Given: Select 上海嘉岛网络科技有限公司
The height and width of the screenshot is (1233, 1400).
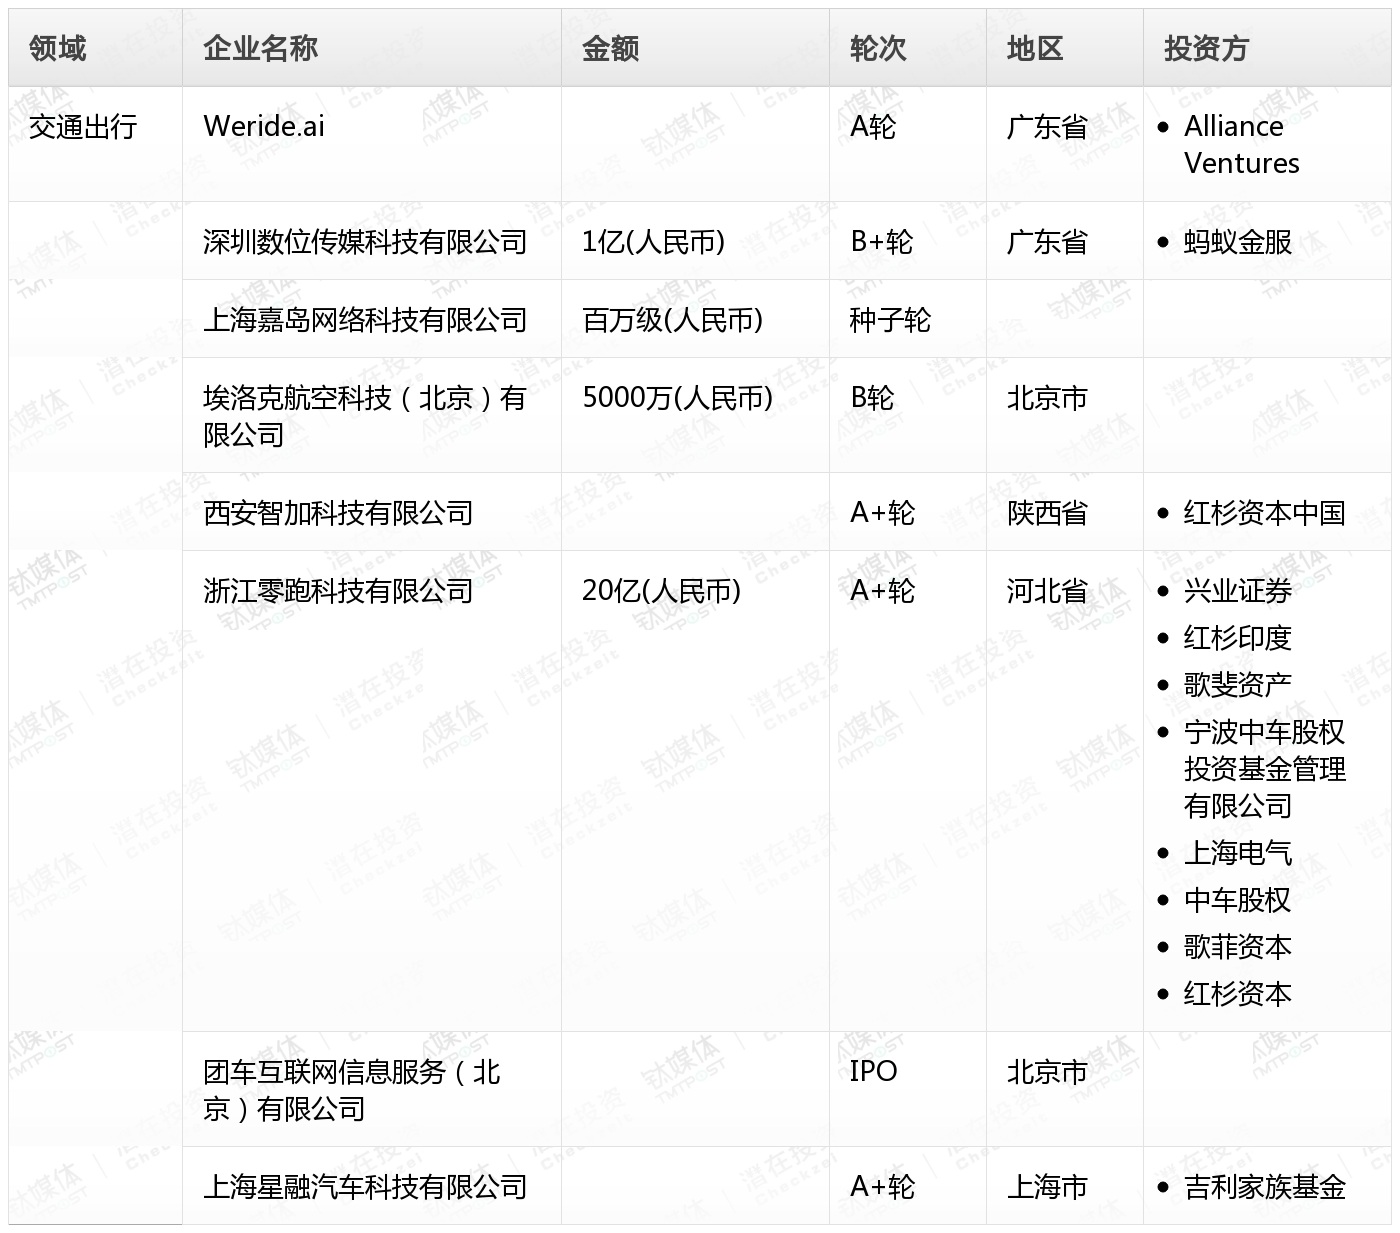Looking at the screenshot, I should coord(365,320).
